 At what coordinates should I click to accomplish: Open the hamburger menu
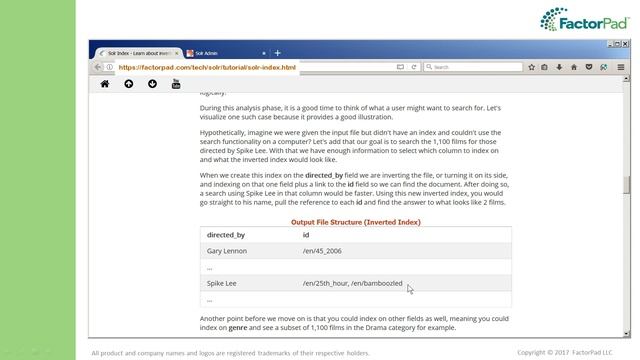(621, 67)
